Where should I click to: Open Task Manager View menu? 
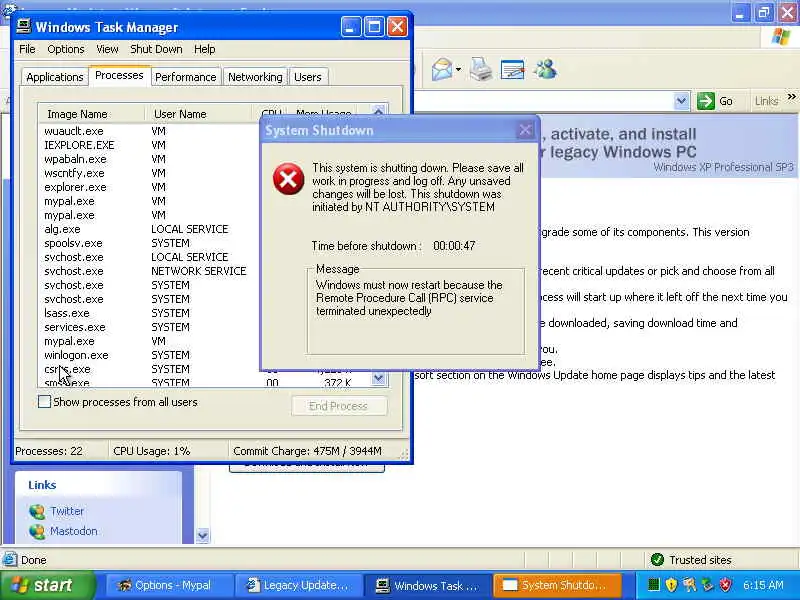click(107, 49)
